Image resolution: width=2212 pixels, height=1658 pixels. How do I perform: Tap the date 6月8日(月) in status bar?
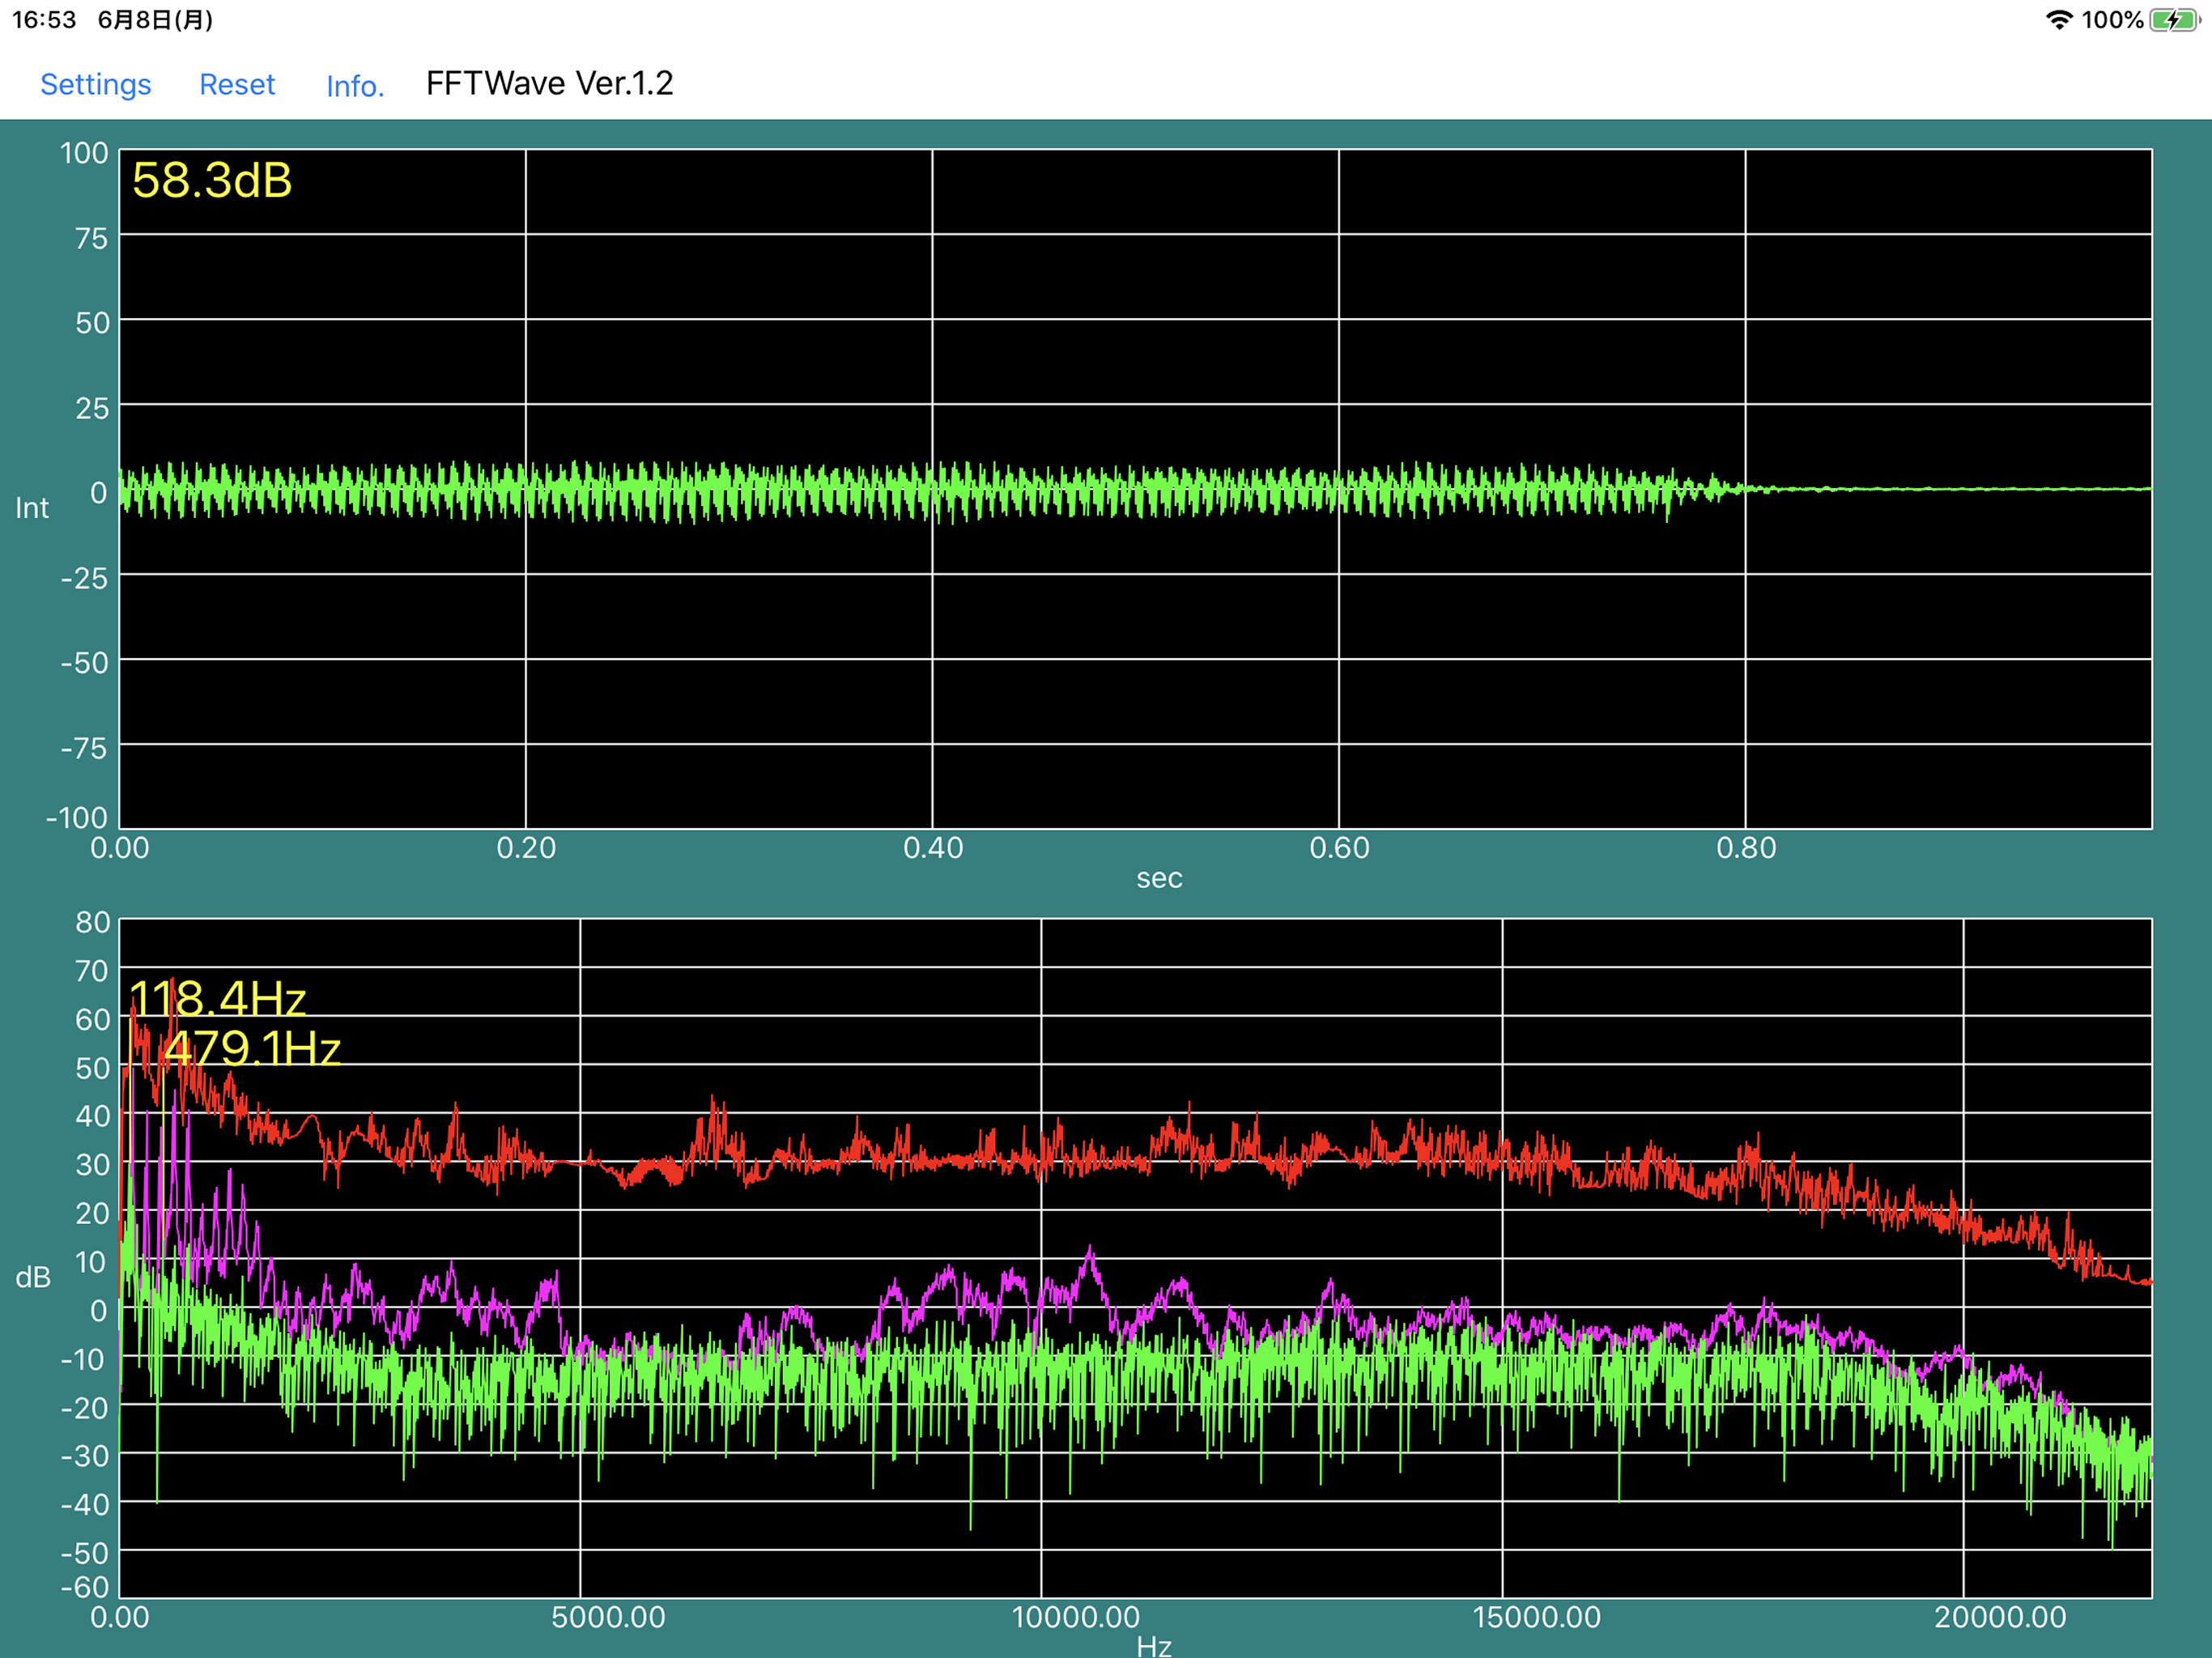(x=155, y=20)
